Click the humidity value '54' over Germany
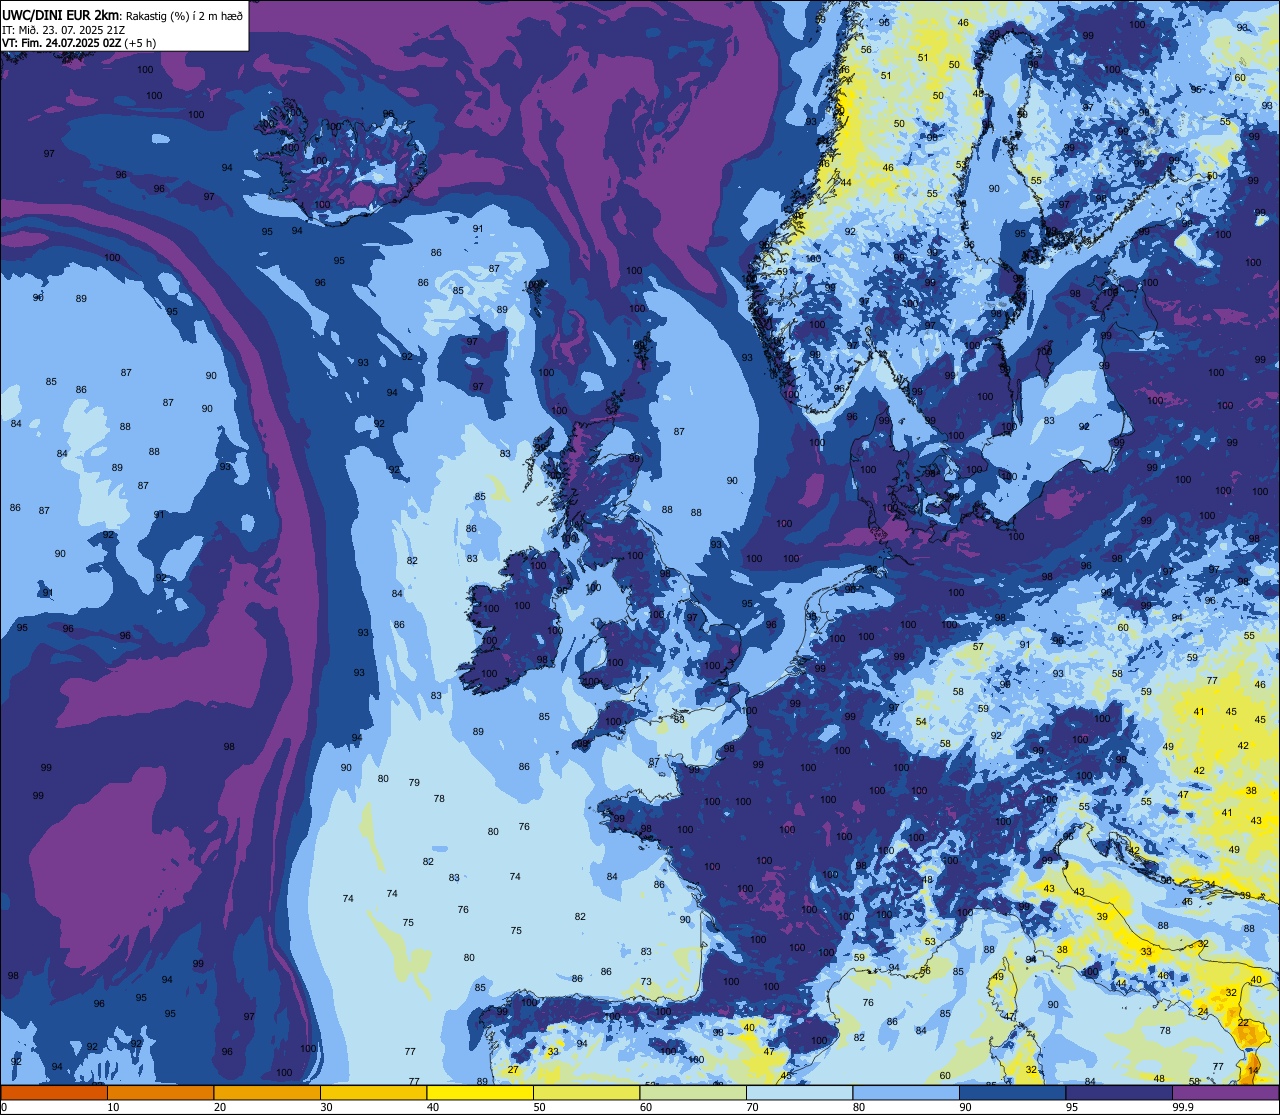The image size is (1280, 1115). [921, 722]
